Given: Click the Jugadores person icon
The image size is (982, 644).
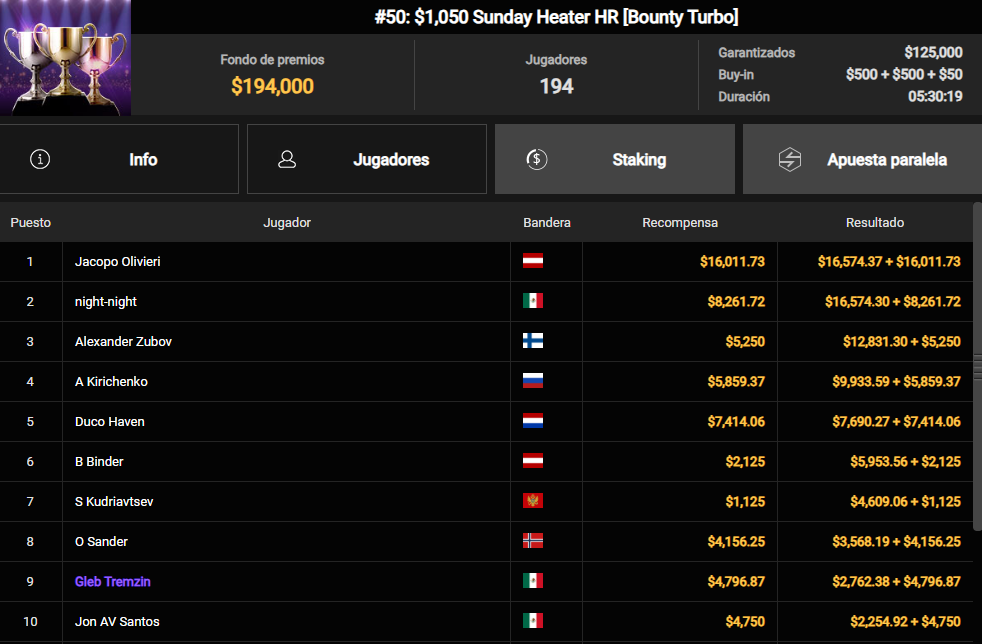Looking at the screenshot, I should pos(287,159).
